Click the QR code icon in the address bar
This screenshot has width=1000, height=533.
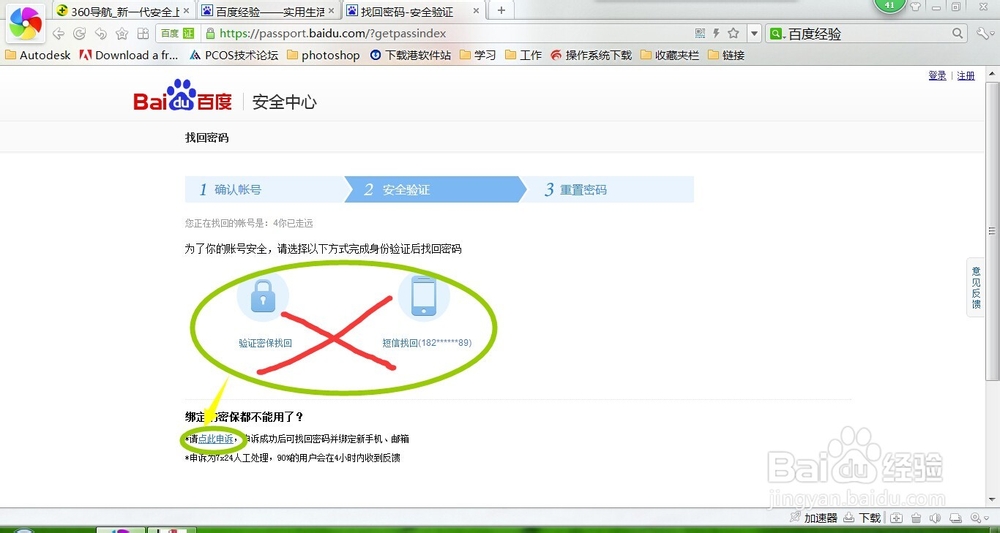(700, 33)
